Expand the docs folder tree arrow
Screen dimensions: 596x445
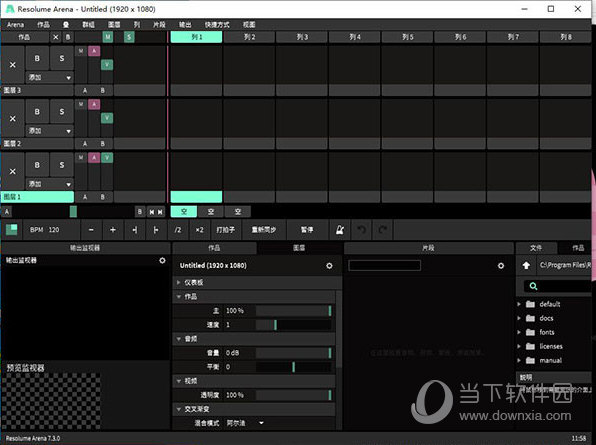(519, 318)
